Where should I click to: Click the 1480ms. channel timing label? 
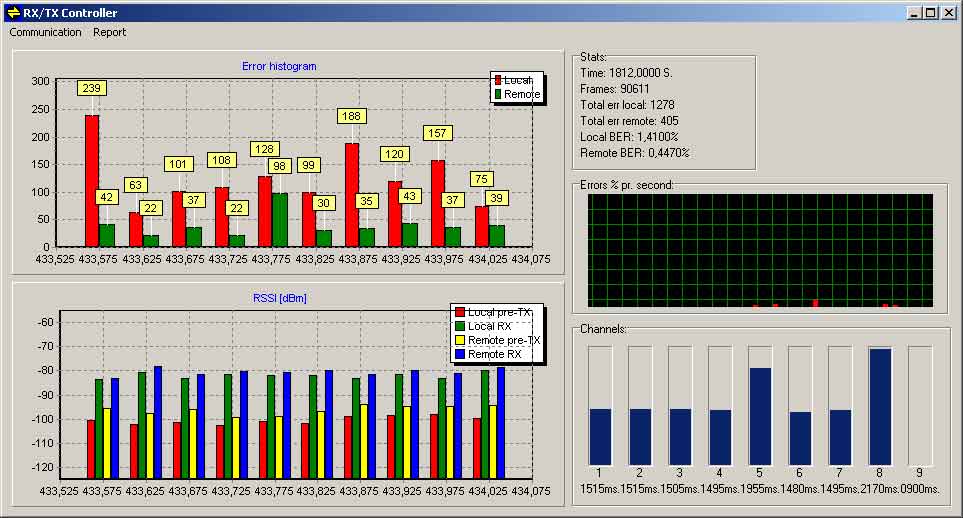800,489
